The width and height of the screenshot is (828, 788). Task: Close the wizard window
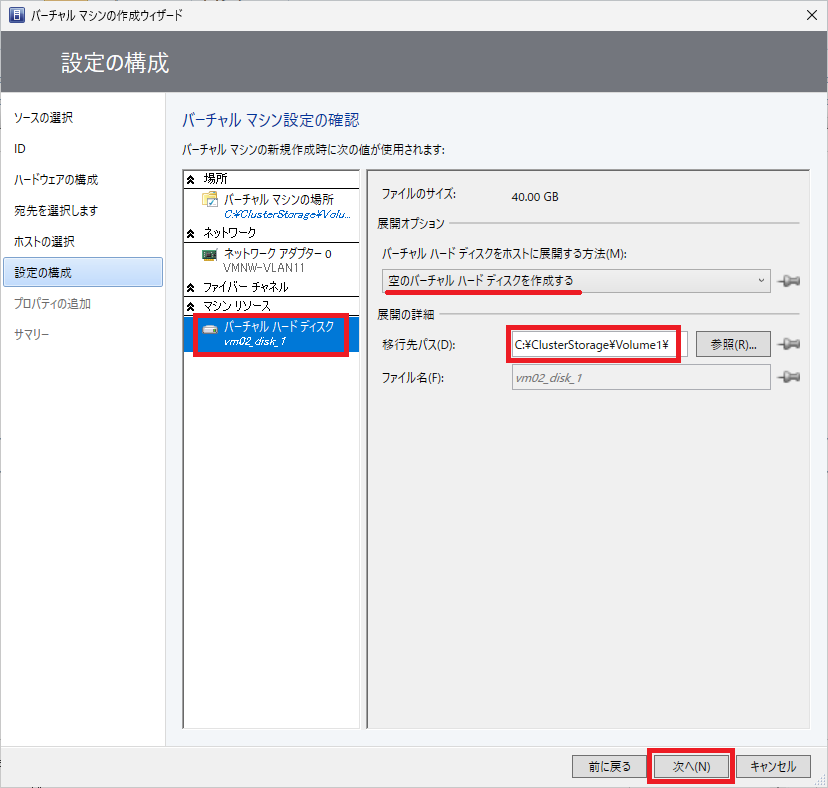(x=812, y=15)
